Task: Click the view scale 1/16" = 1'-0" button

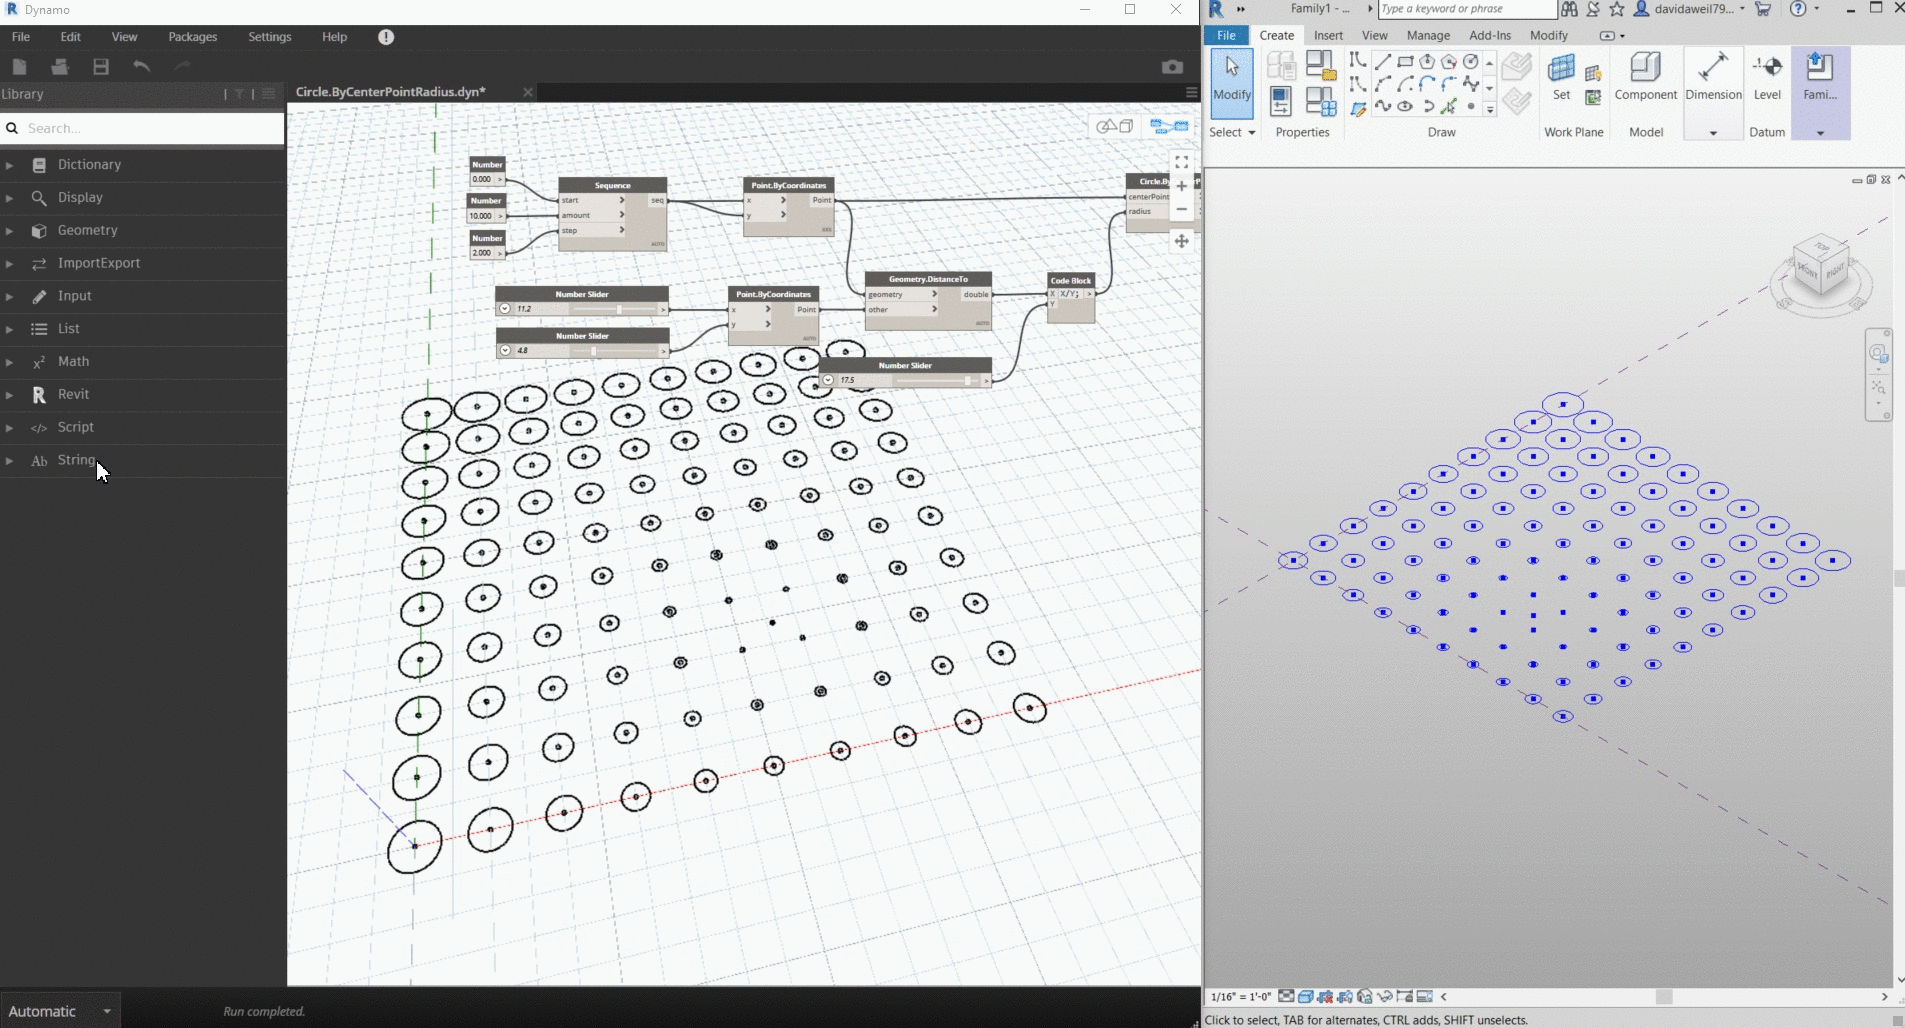Action: coord(1240,996)
